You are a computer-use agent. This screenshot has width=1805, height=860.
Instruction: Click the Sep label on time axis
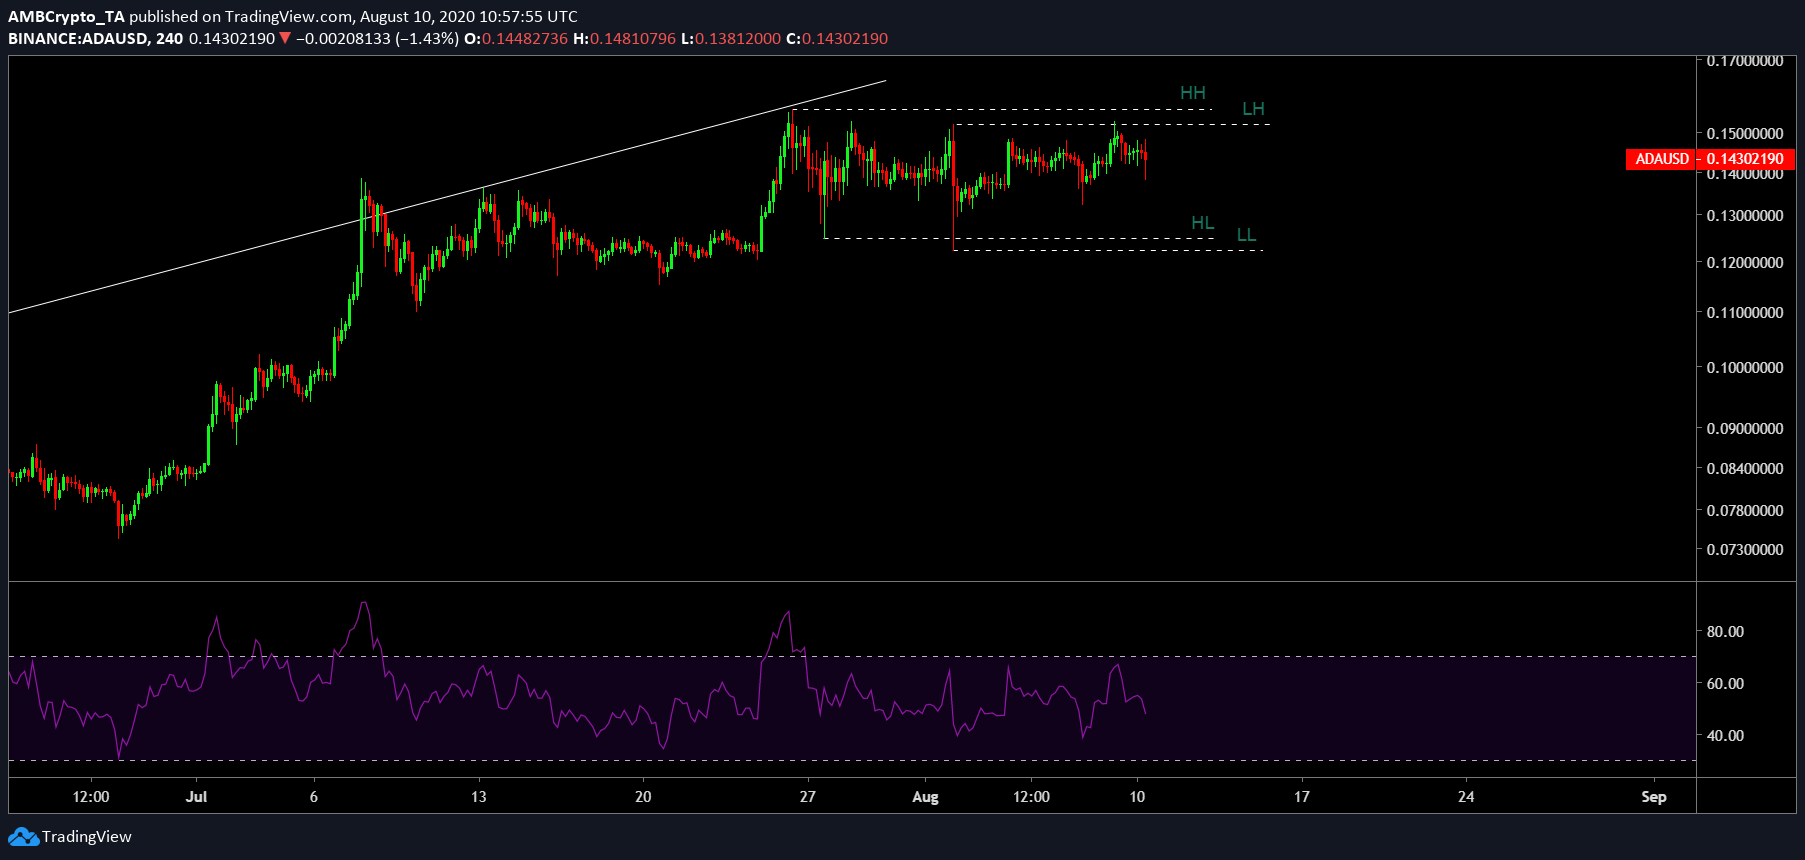tap(1653, 797)
